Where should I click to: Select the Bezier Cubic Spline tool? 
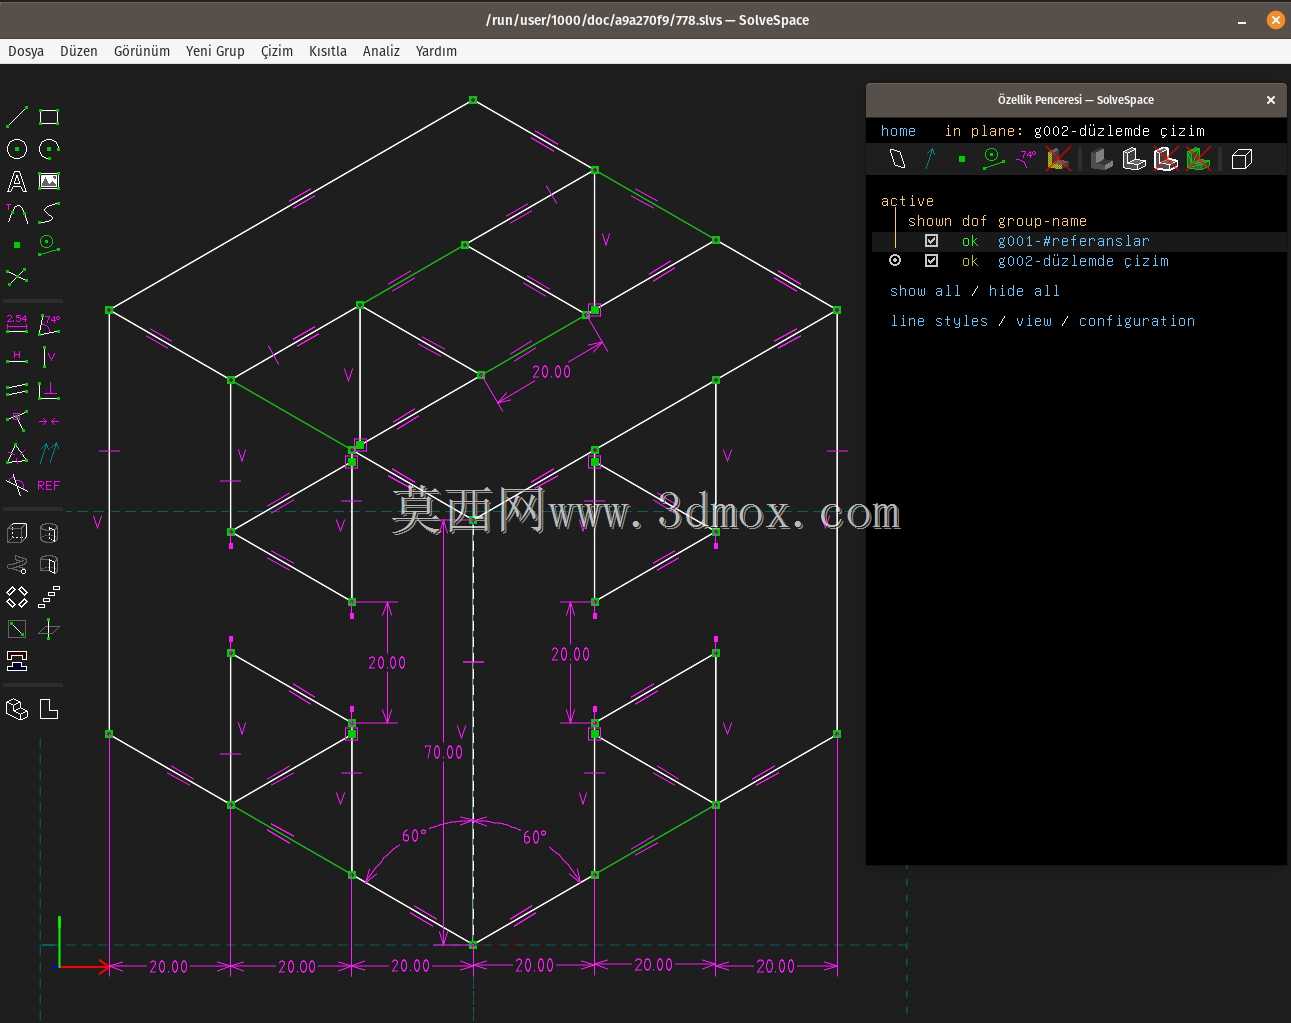[49, 213]
